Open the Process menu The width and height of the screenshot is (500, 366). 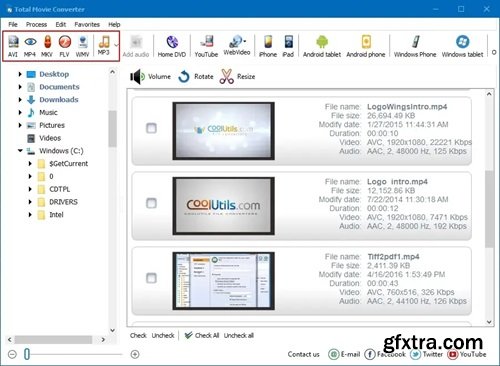point(36,24)
